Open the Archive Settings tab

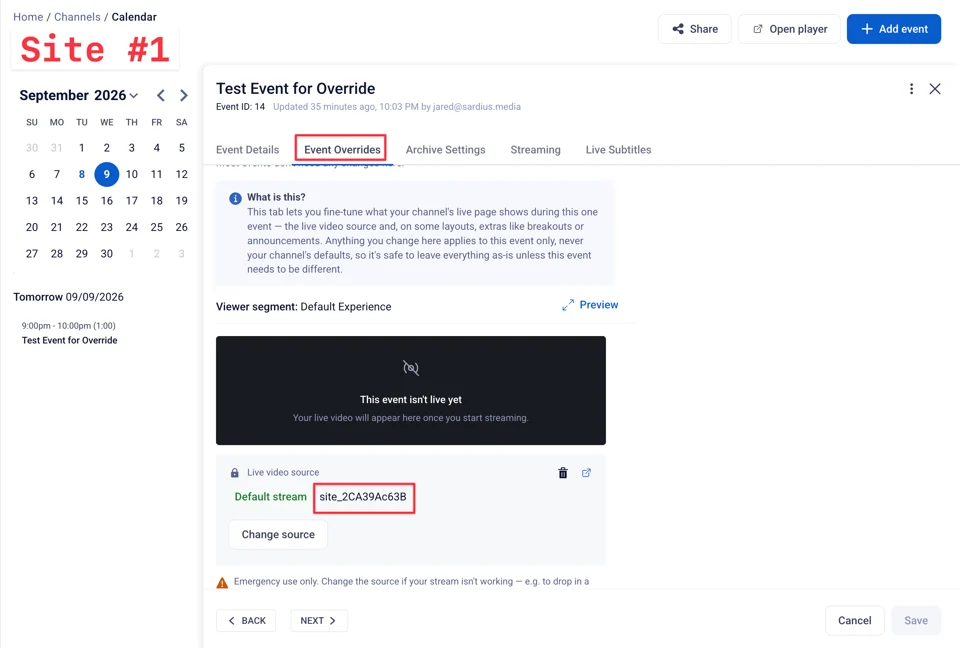(x=445, y=149)
